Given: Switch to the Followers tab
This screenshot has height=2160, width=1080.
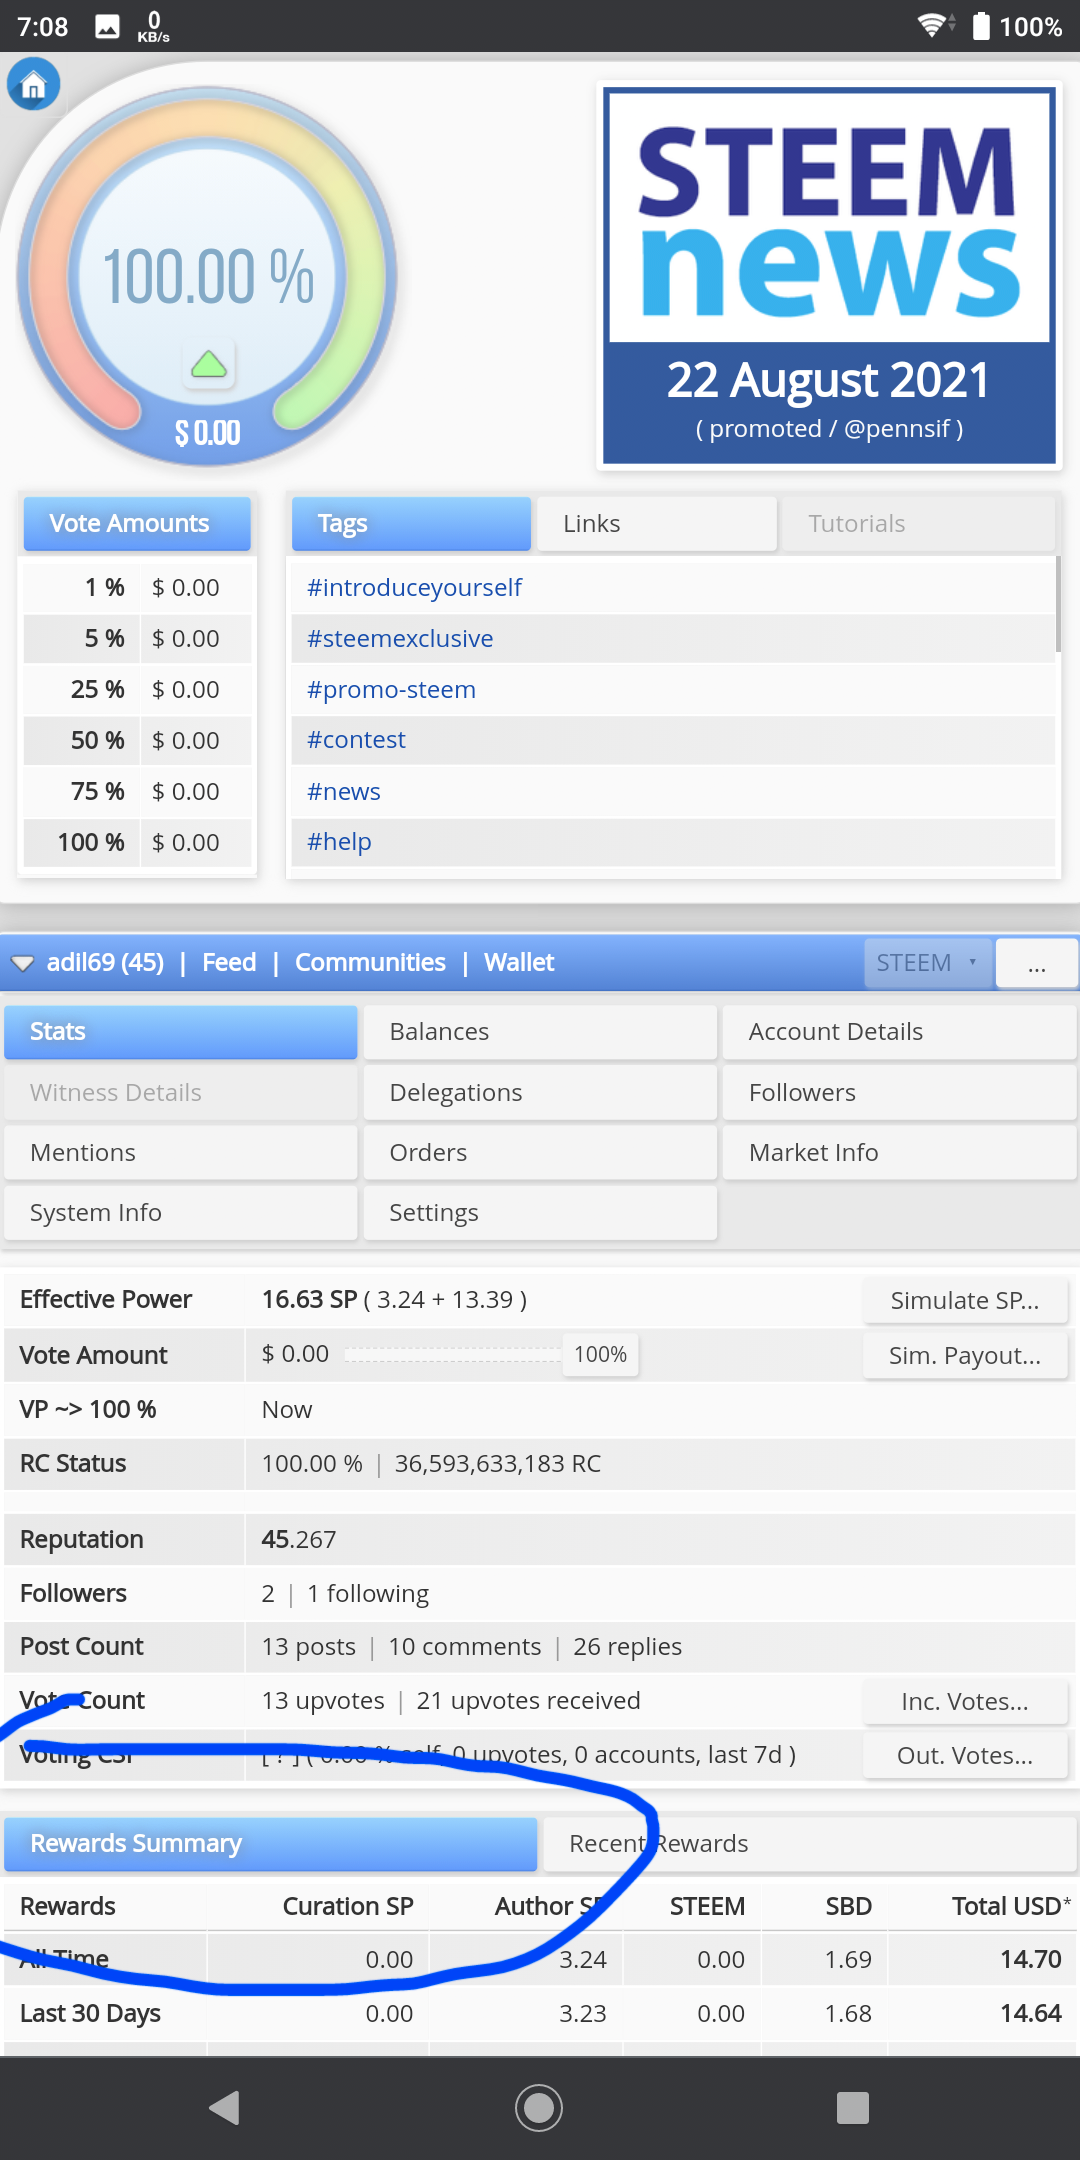Looking at the screenshot, I should point(899,1092).
